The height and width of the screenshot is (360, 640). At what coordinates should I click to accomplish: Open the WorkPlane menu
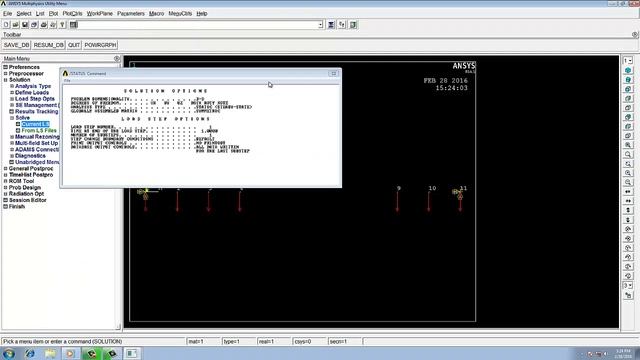[99, 13]
